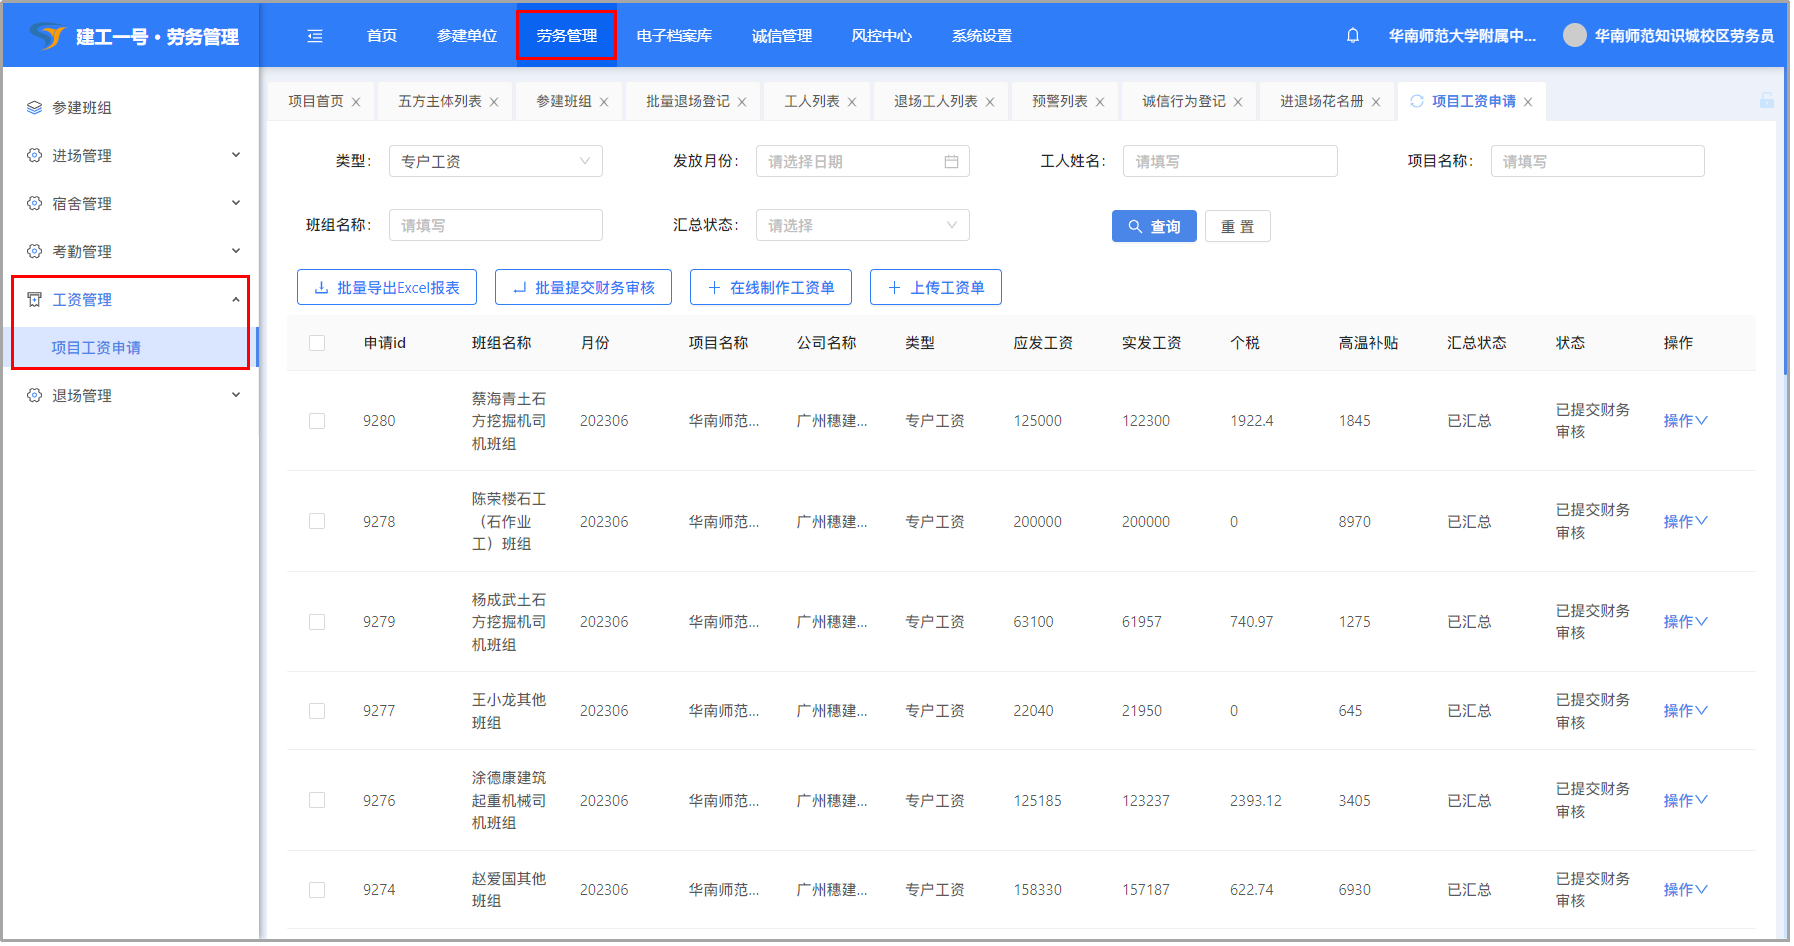Tick the select-all checkbox in table header
Screen dimensions: 1794x946
coord(317,343)
